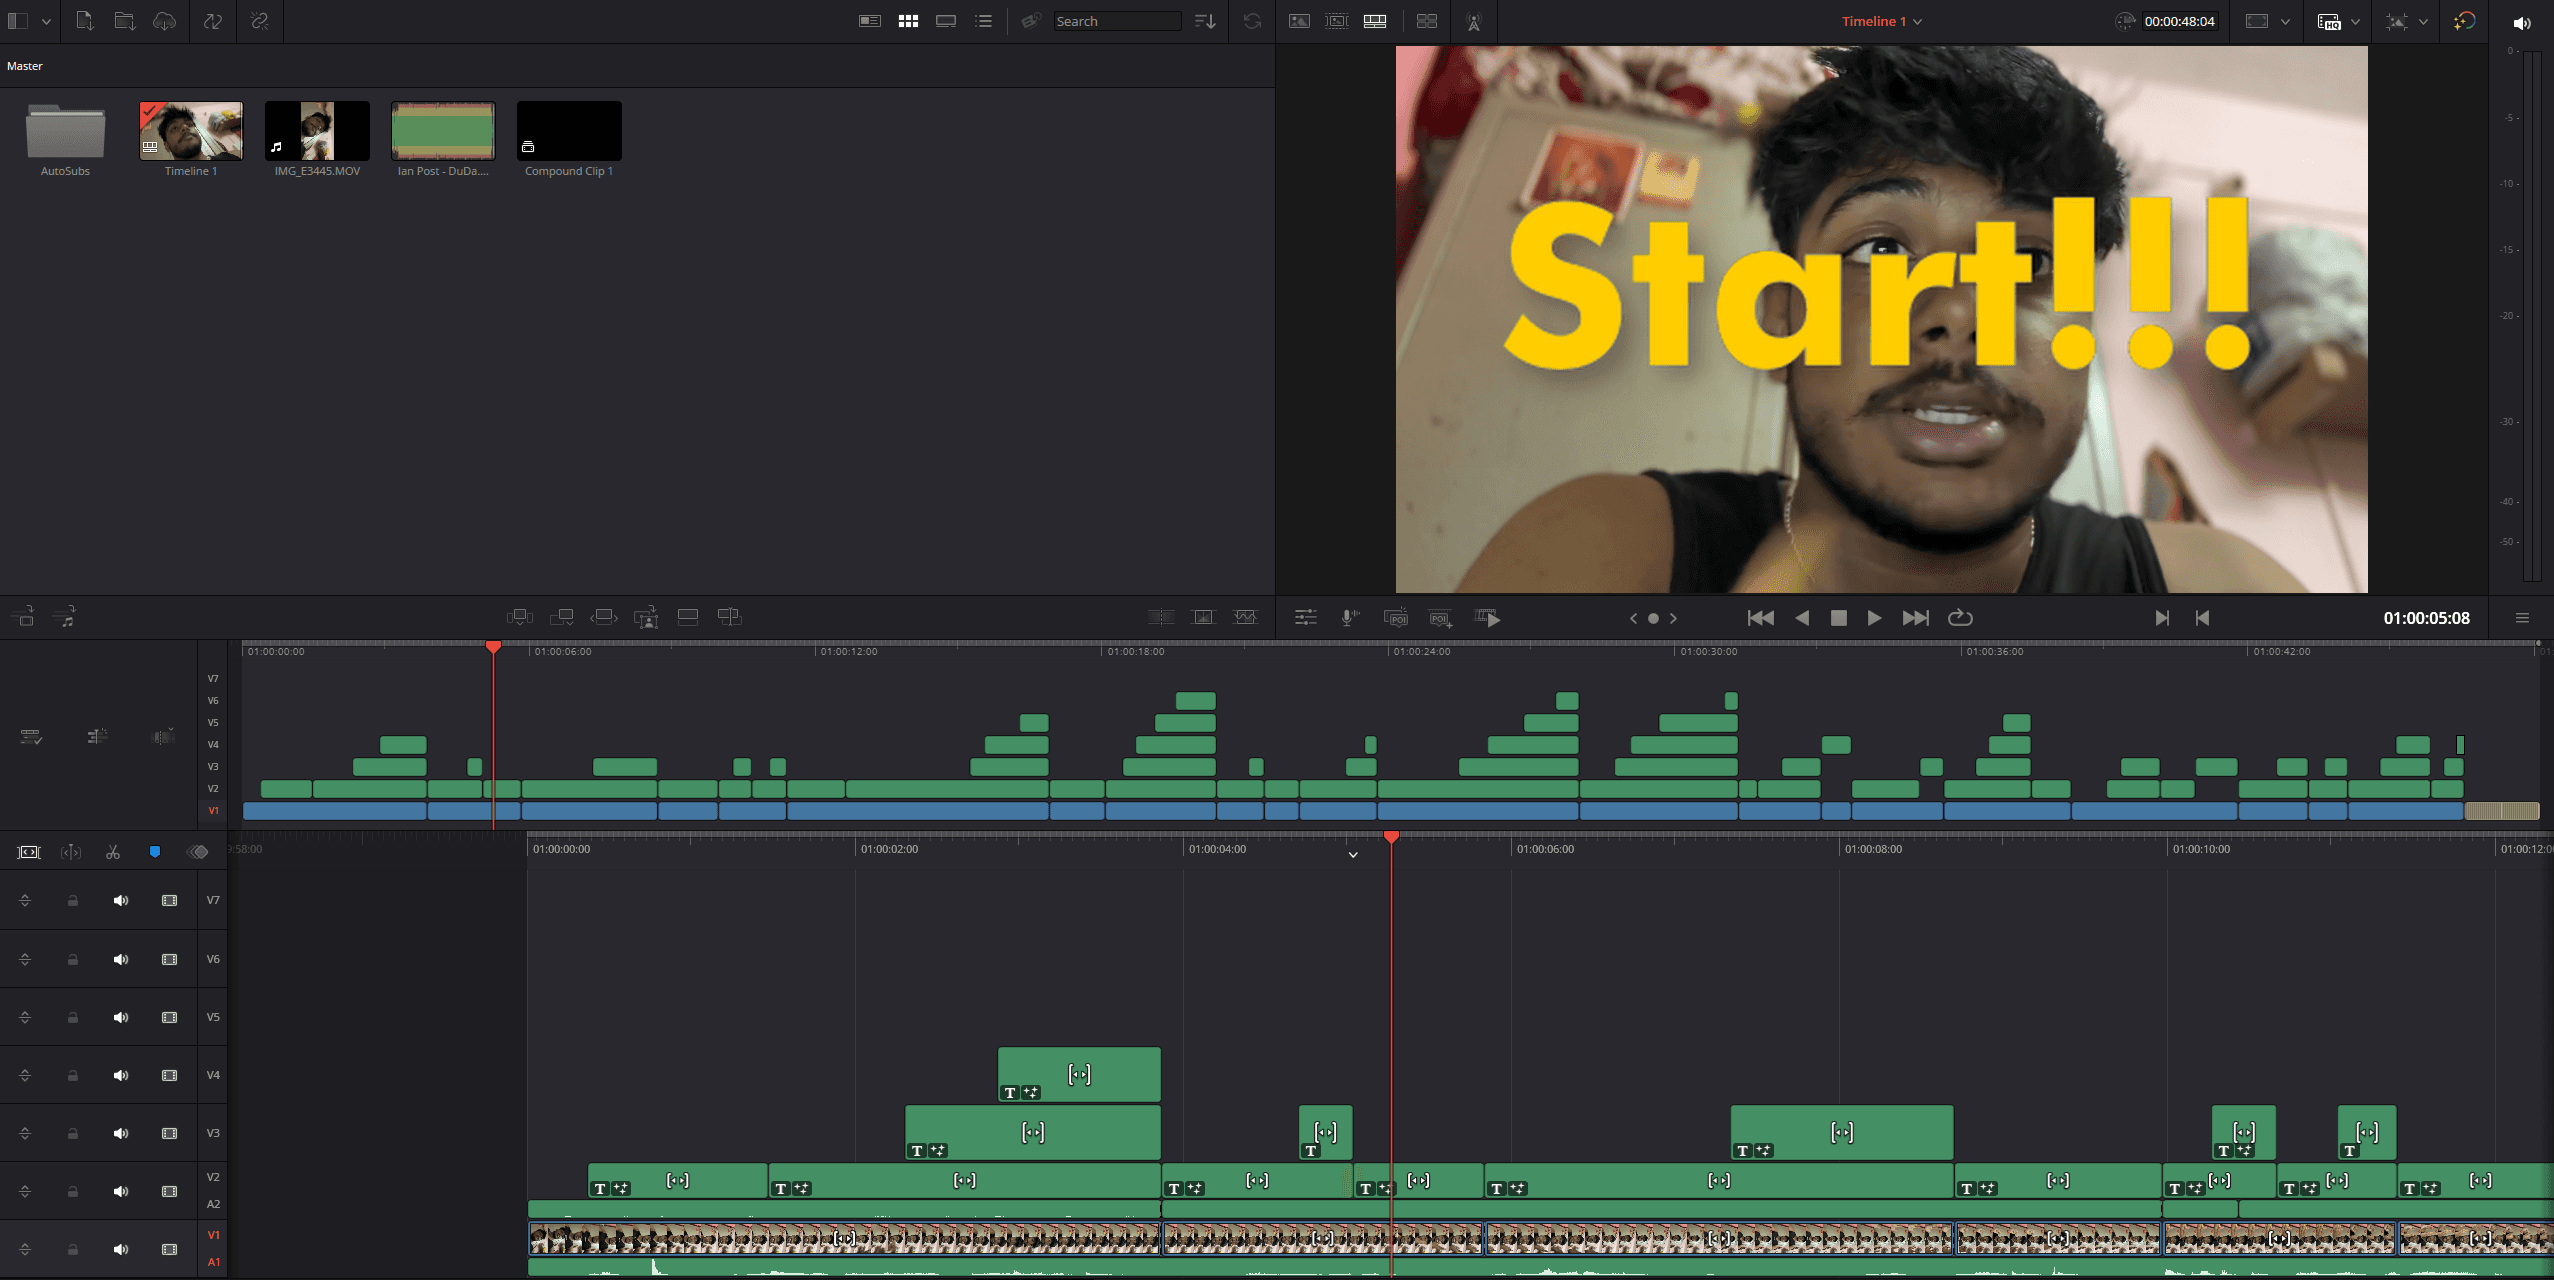Select the Compound Clip 1 thumbnail
This screenshot has height=1280, width=2554.
coord(569,131)
